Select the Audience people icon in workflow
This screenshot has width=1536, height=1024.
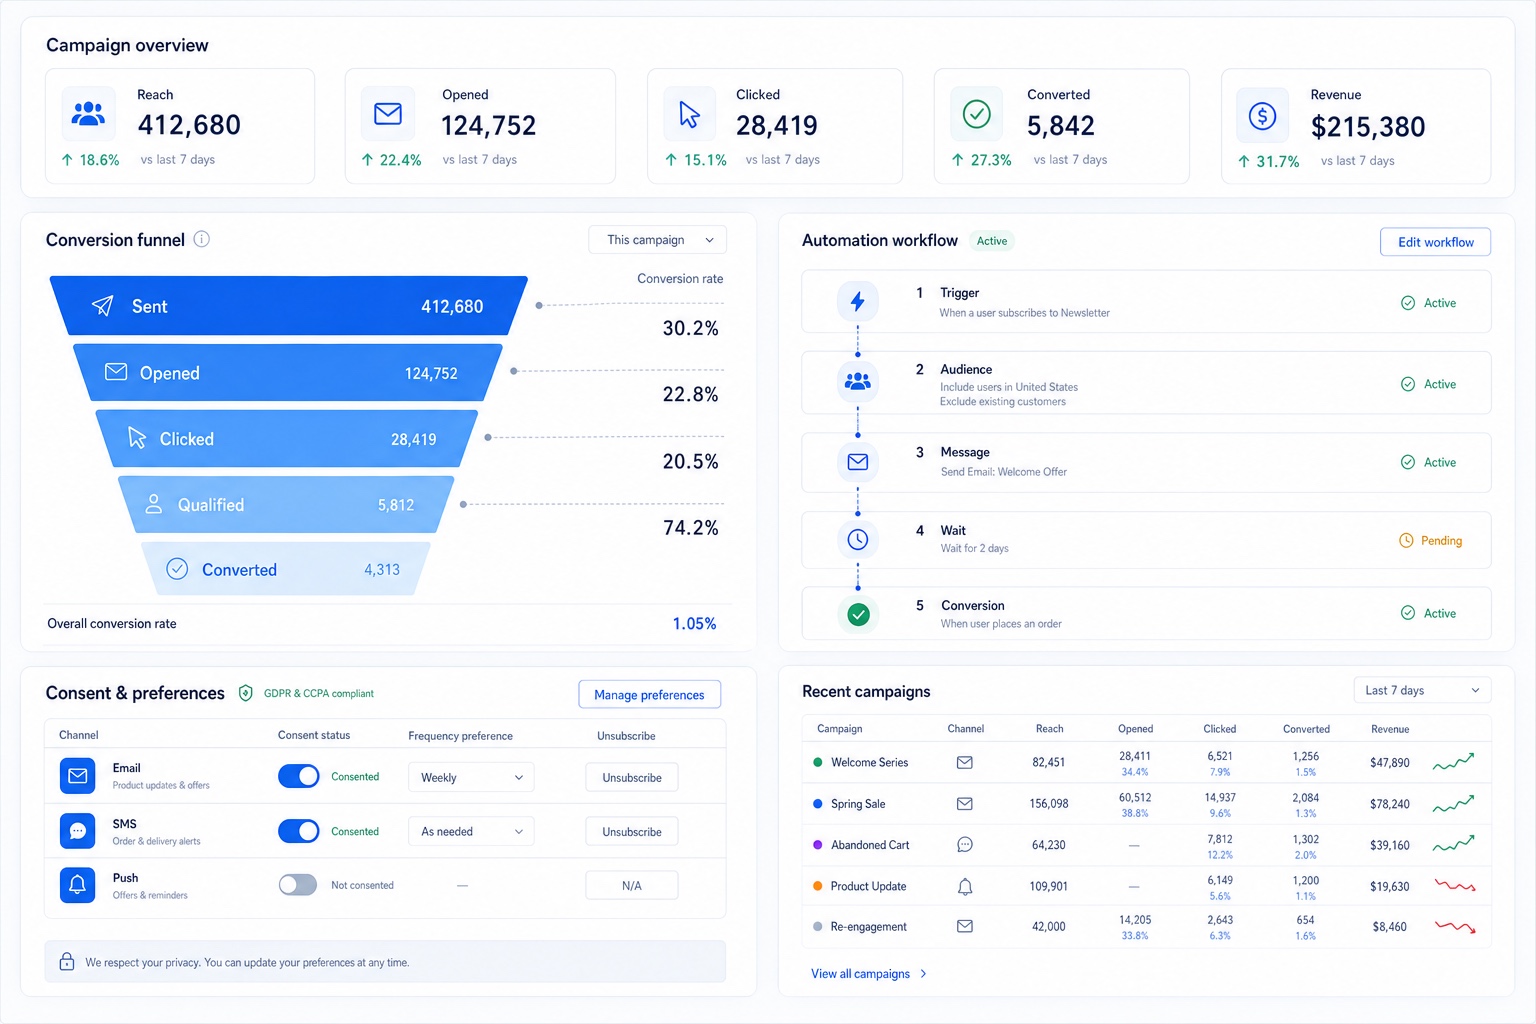[x=857, y=381]
